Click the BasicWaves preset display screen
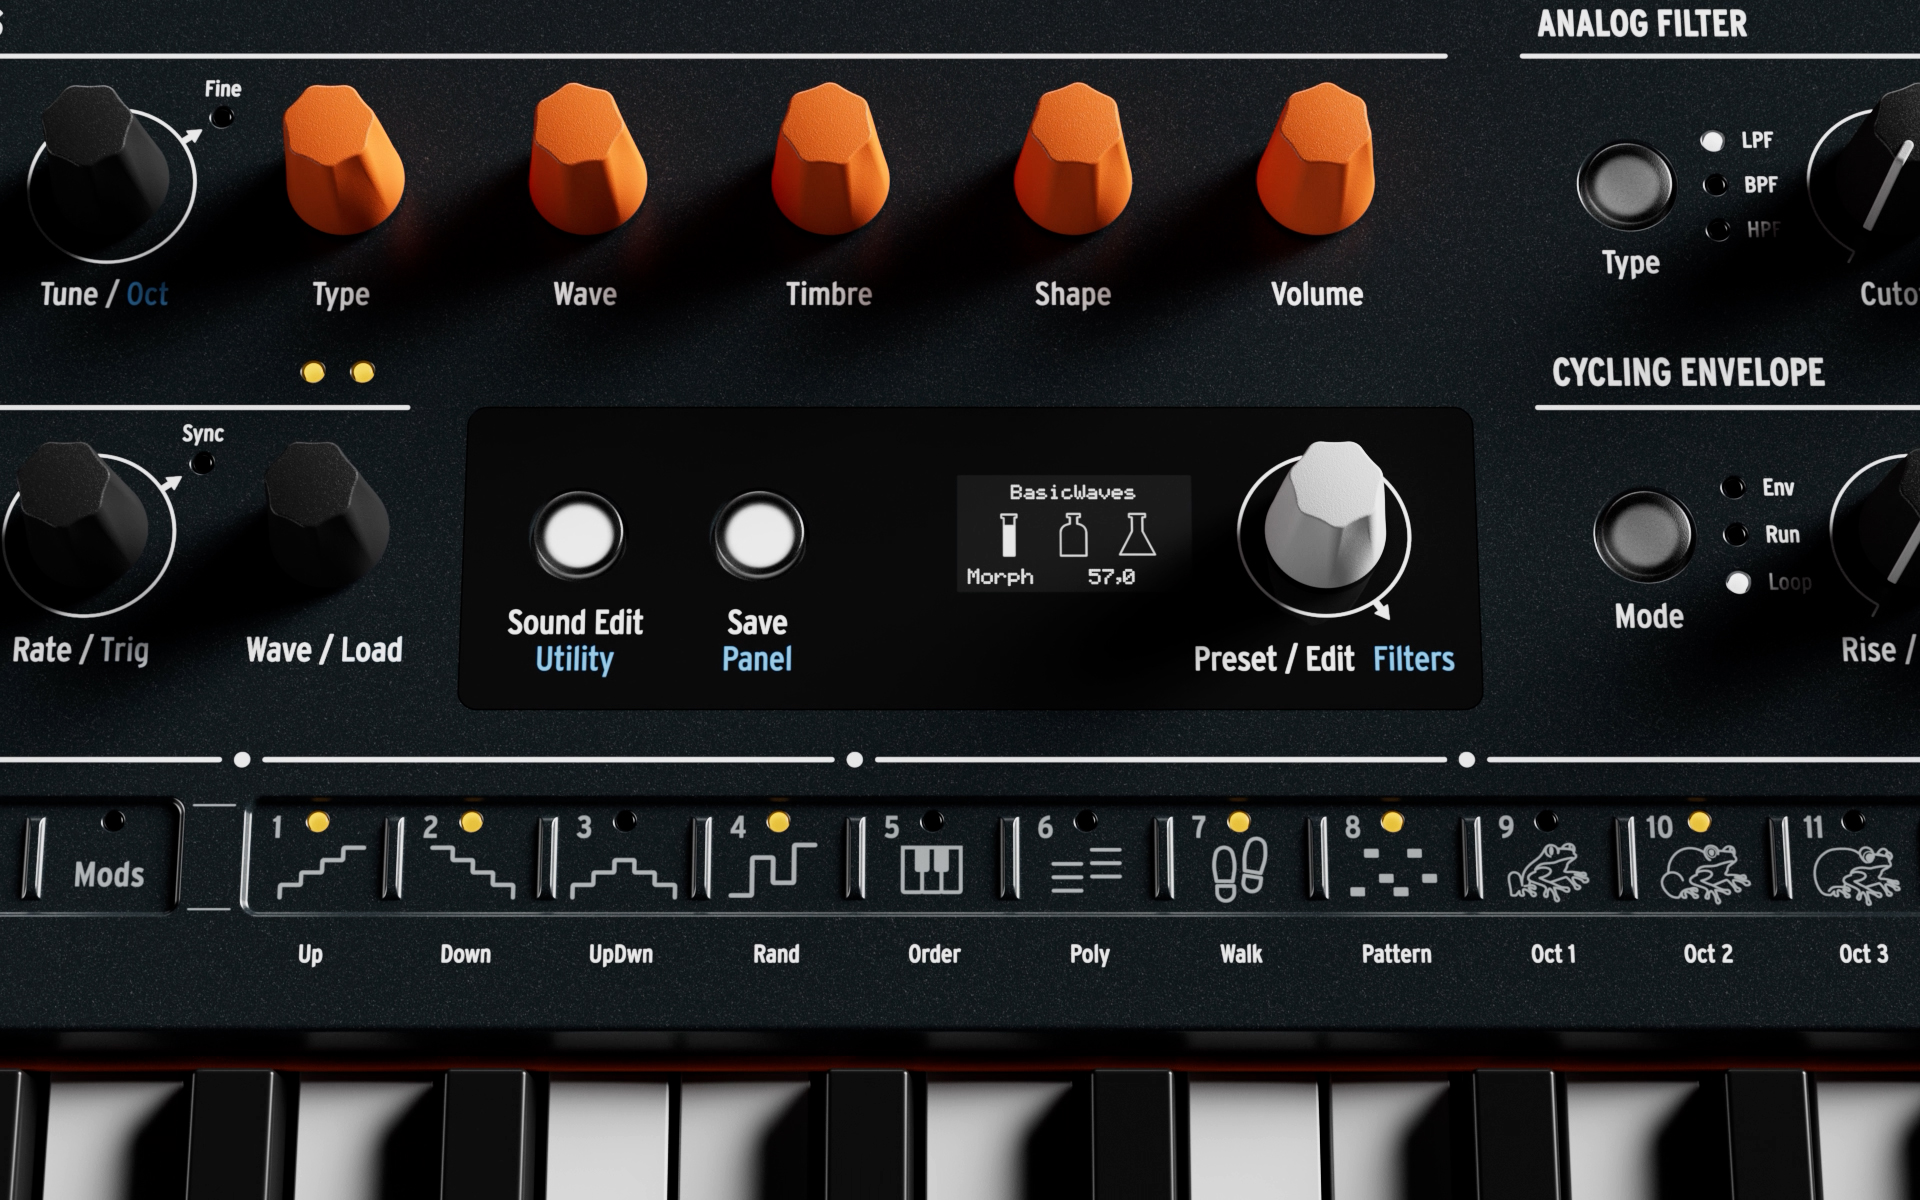Screen dimensions: 1920x1200 [1073, 534]
